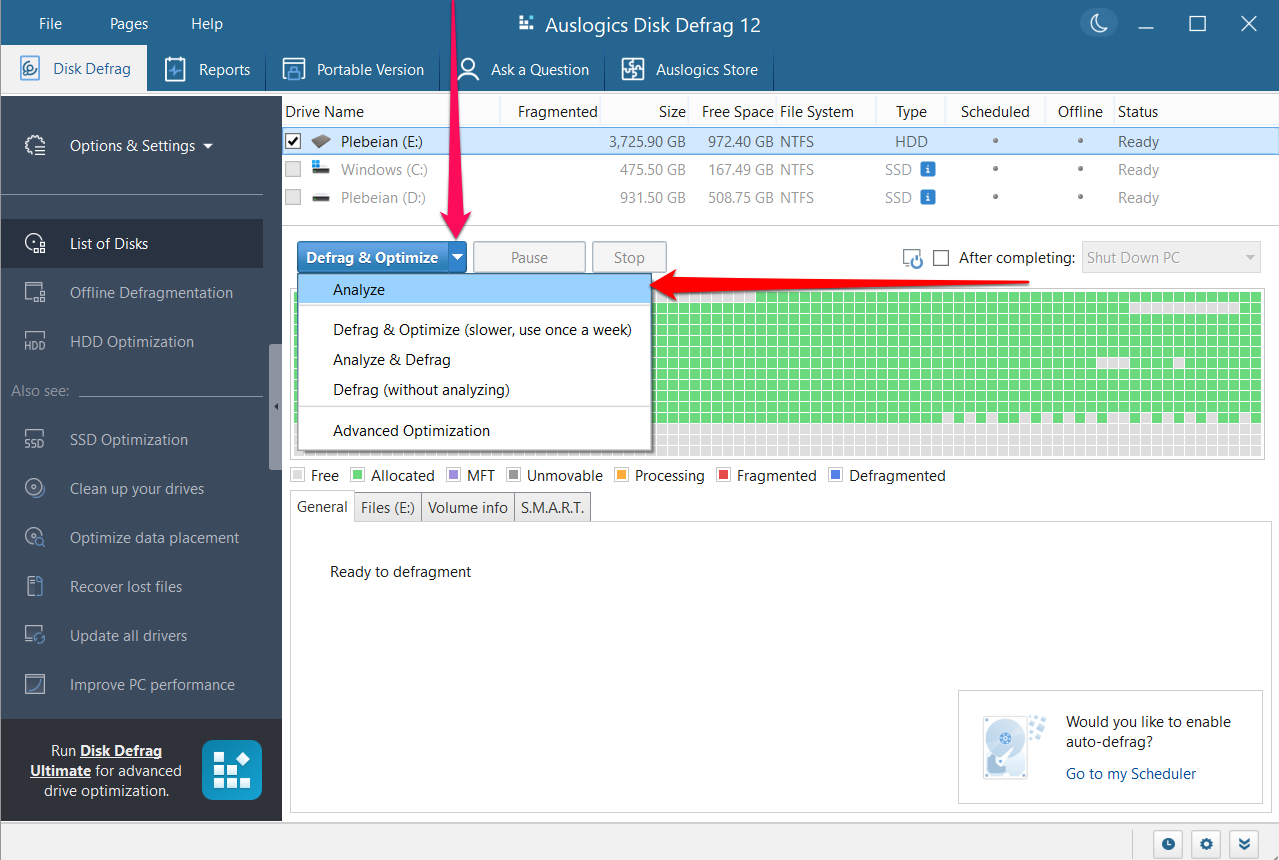1279x860 pixels.
Task: Open the Pages menu
Action: pos(128,23)
